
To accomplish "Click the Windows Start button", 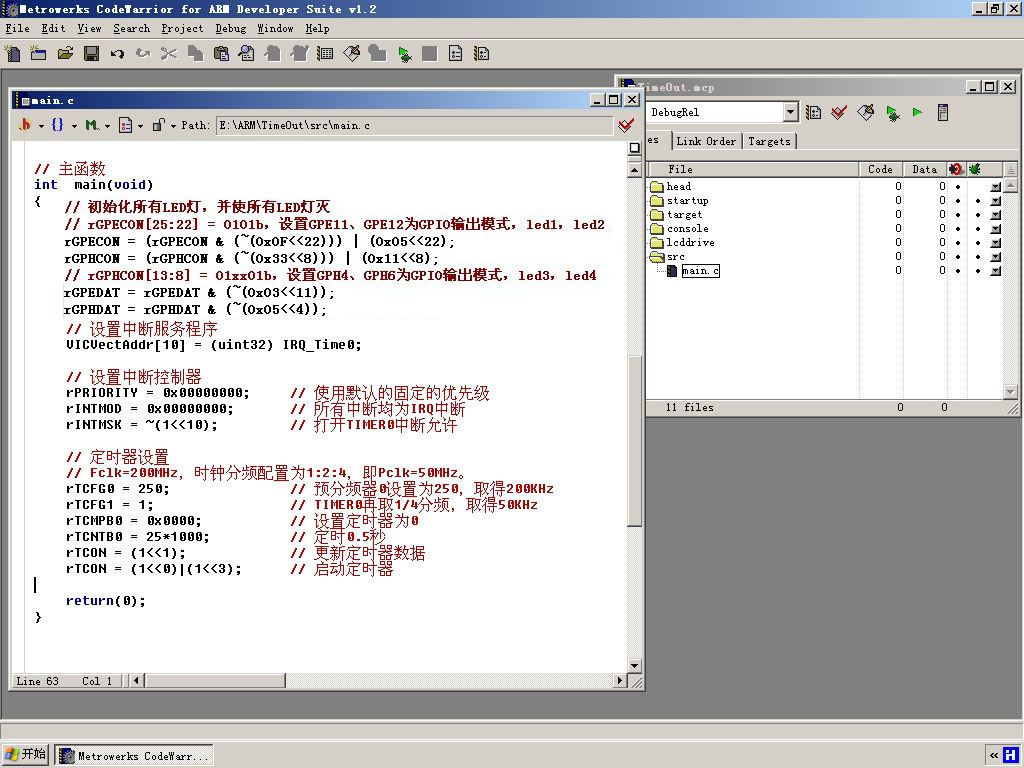I will [x=25, y=754].
